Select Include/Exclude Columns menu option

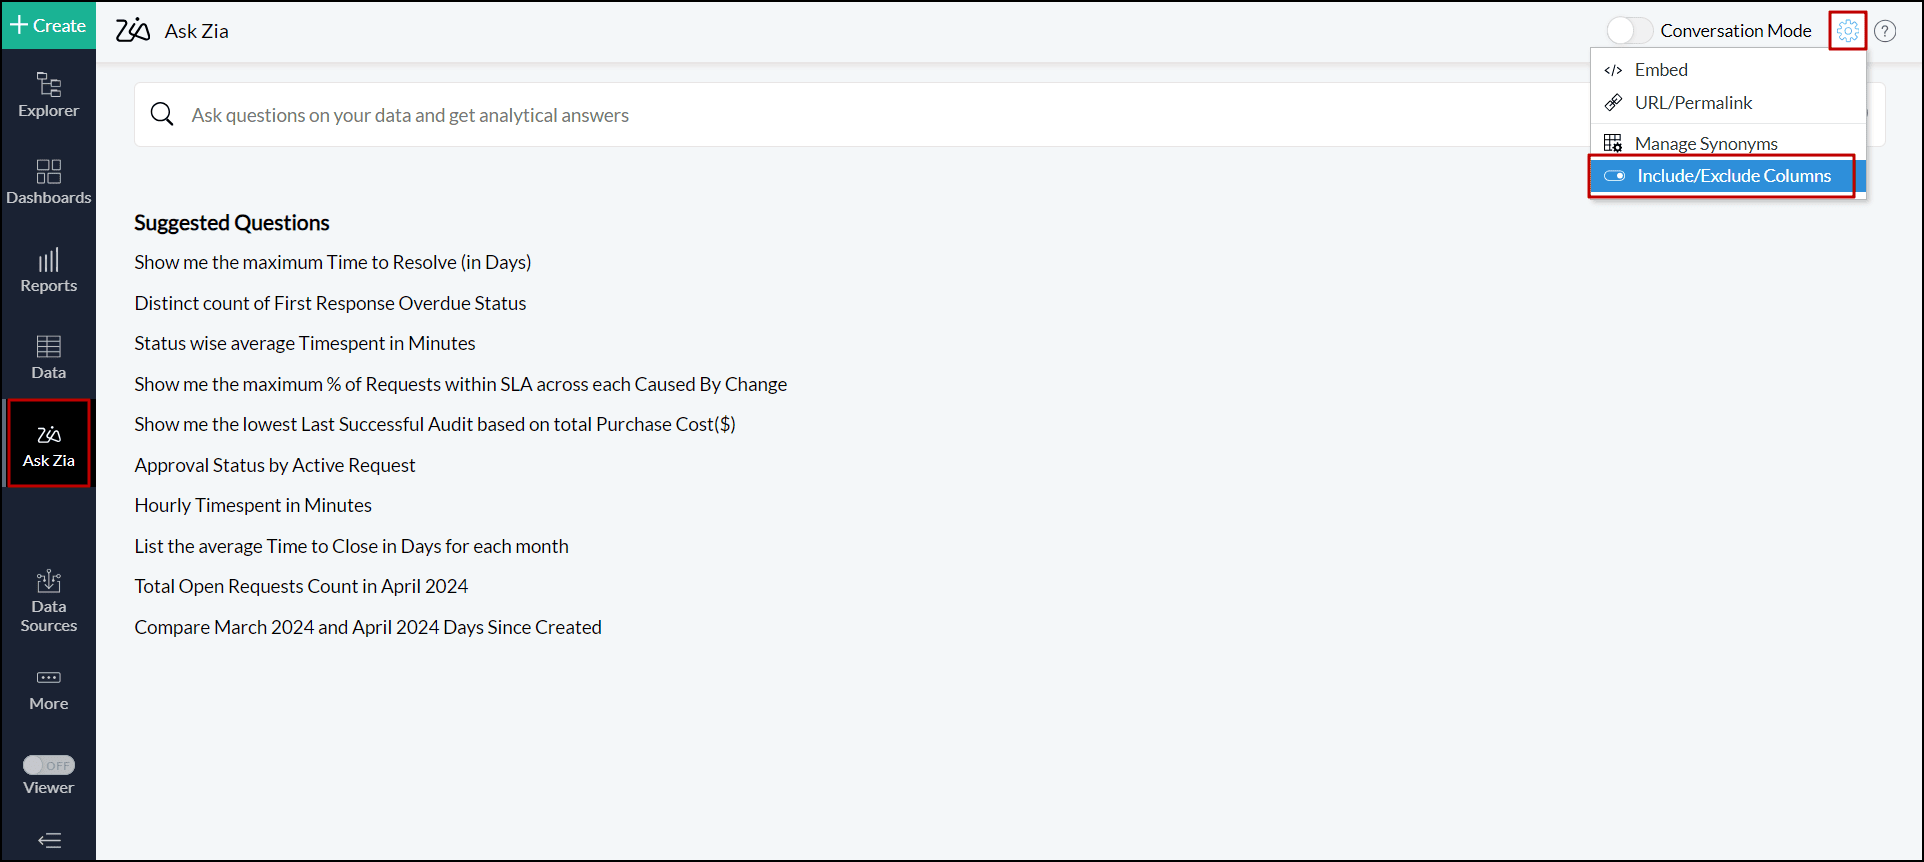(x=1733, y=176)
